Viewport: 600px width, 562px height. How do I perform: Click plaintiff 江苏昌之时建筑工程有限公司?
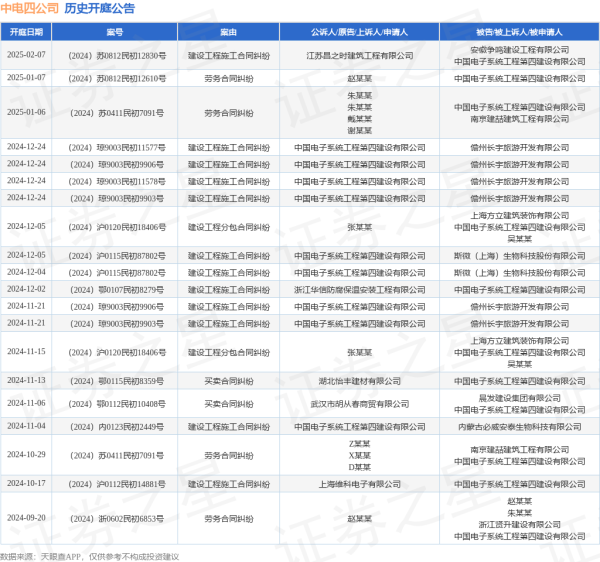tap(360, 56)
